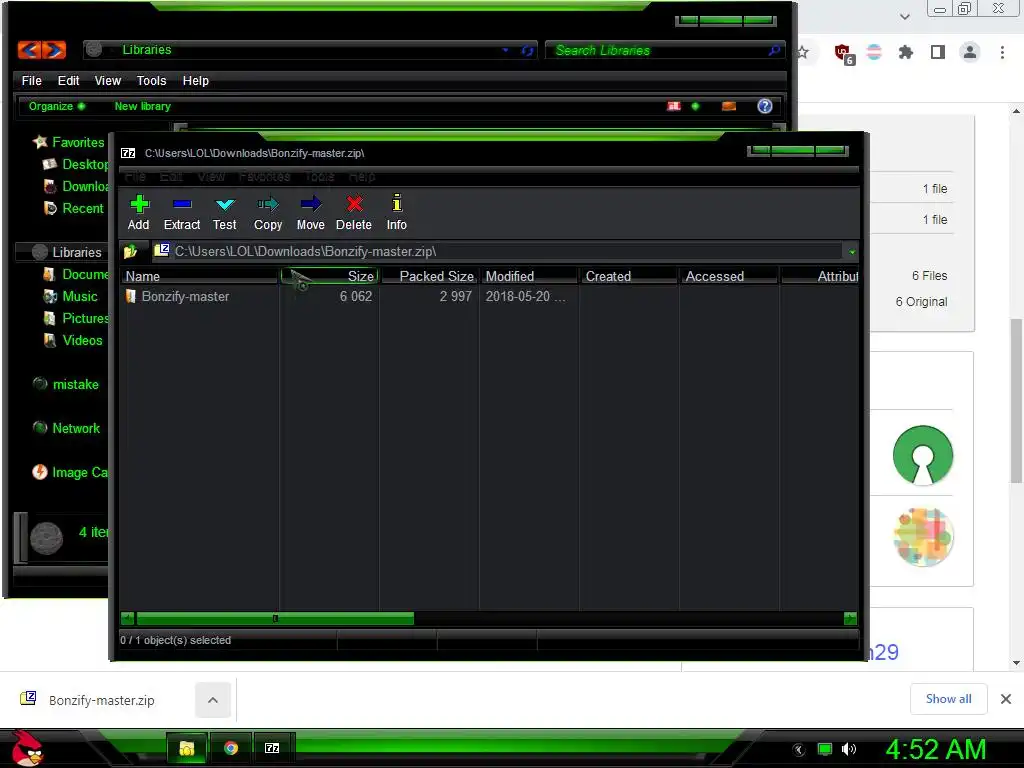Click the uBlock Origin extension icon

844,53
